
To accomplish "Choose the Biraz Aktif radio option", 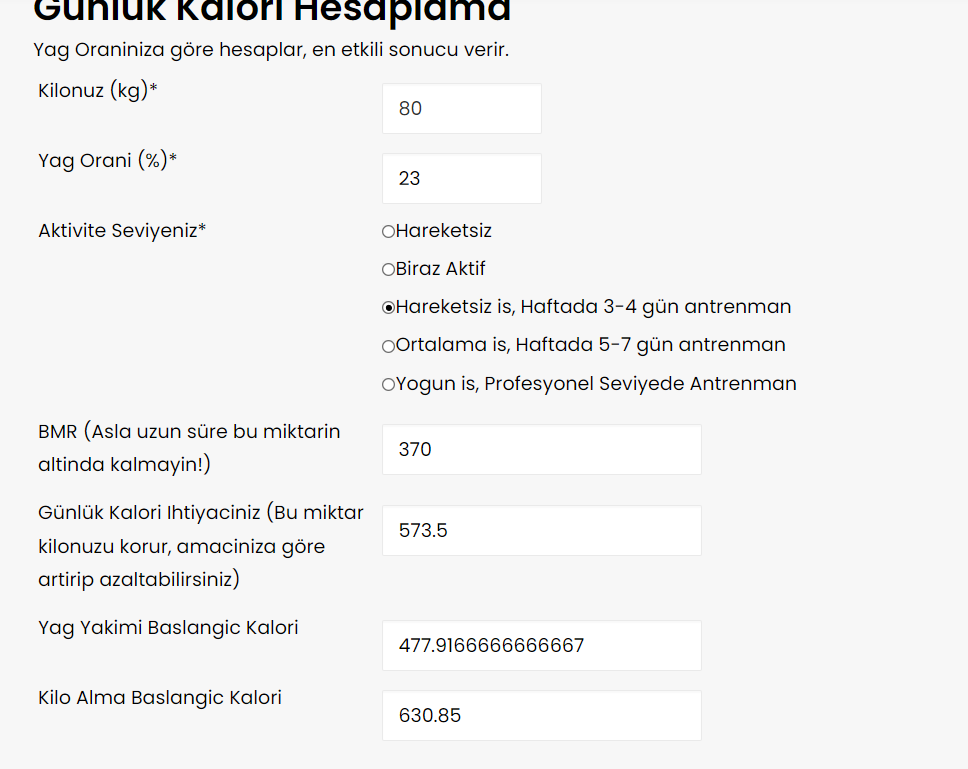I will coord(388,270).
